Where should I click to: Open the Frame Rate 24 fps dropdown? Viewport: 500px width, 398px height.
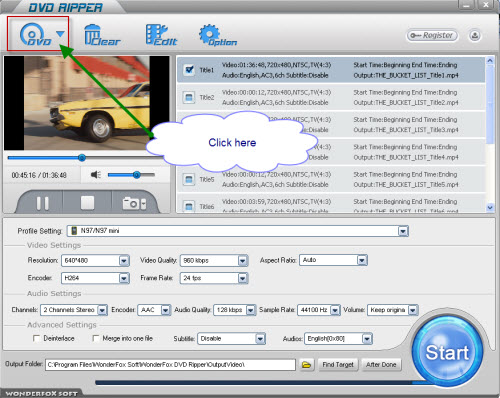click(x=243, y=278)
